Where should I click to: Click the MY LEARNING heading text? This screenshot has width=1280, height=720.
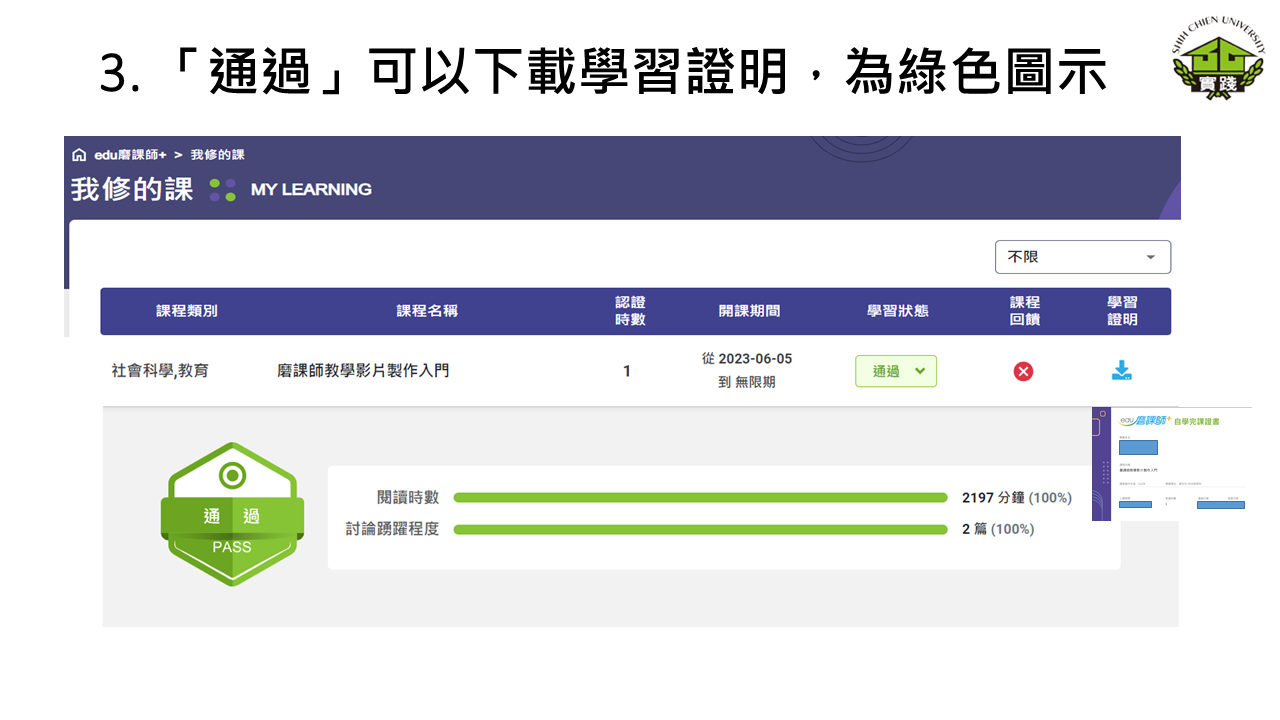311,189
